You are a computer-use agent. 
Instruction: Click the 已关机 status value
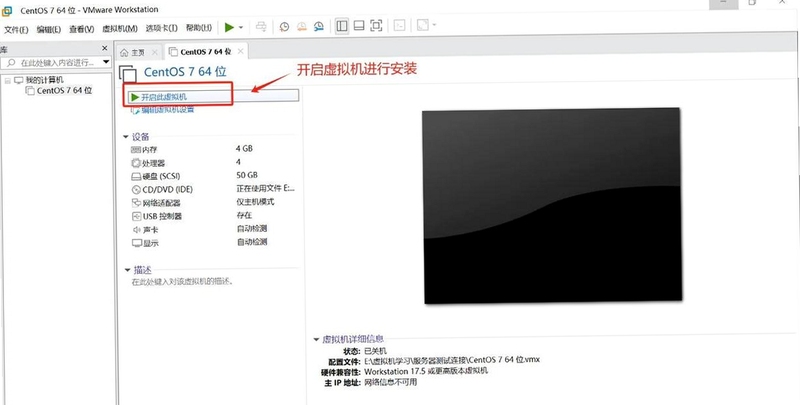tap(375, 351)
